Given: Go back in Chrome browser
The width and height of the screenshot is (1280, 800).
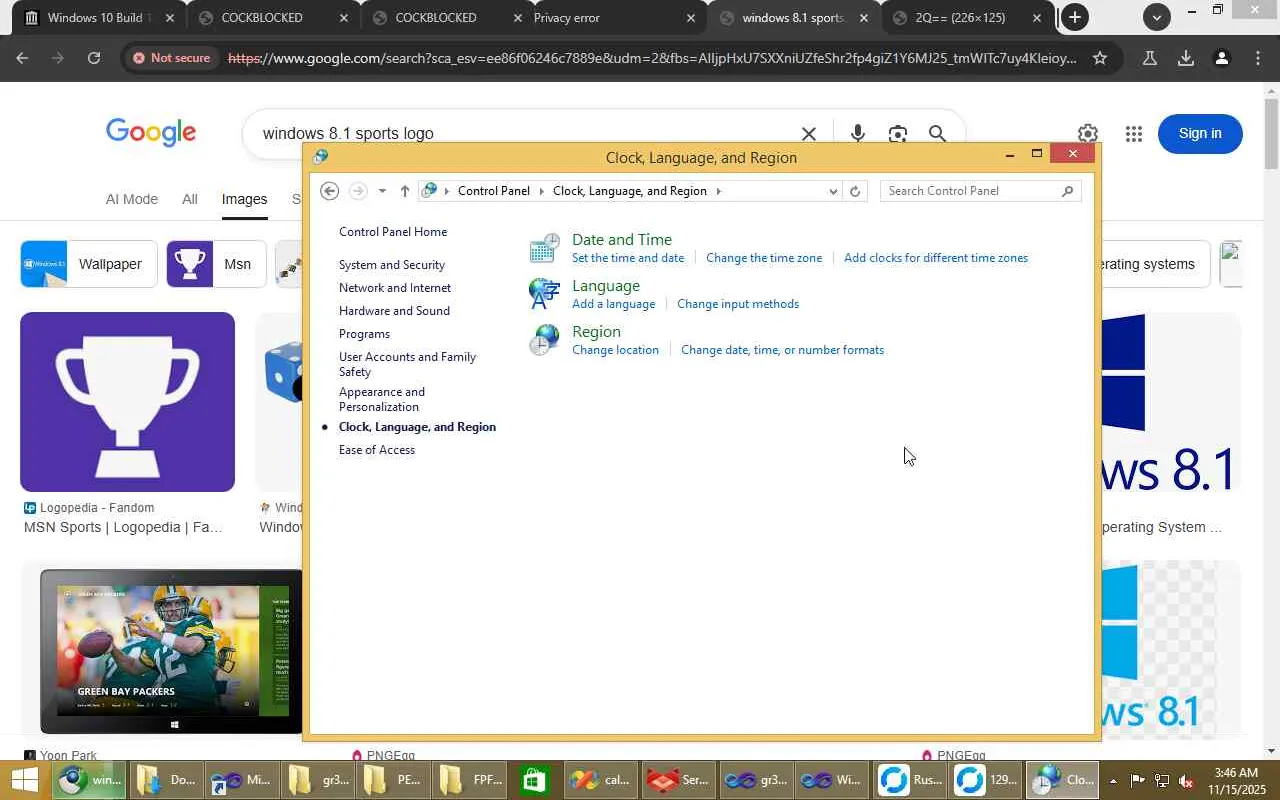Looking at the screenshot, I should 22,58.
